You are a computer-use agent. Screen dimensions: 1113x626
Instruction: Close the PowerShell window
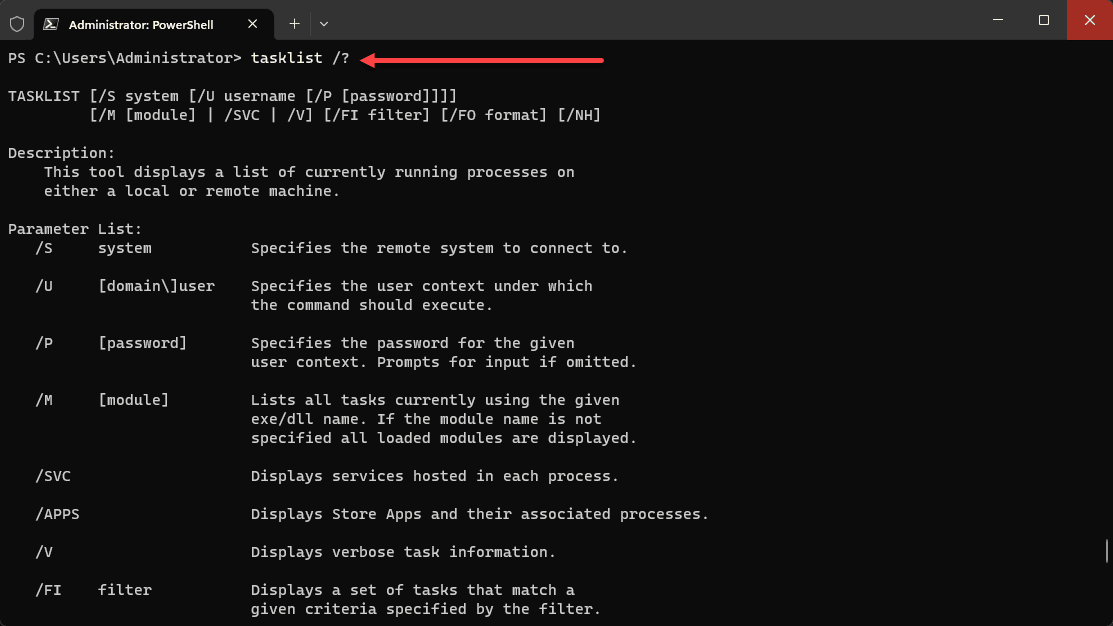click(1090, 20)
